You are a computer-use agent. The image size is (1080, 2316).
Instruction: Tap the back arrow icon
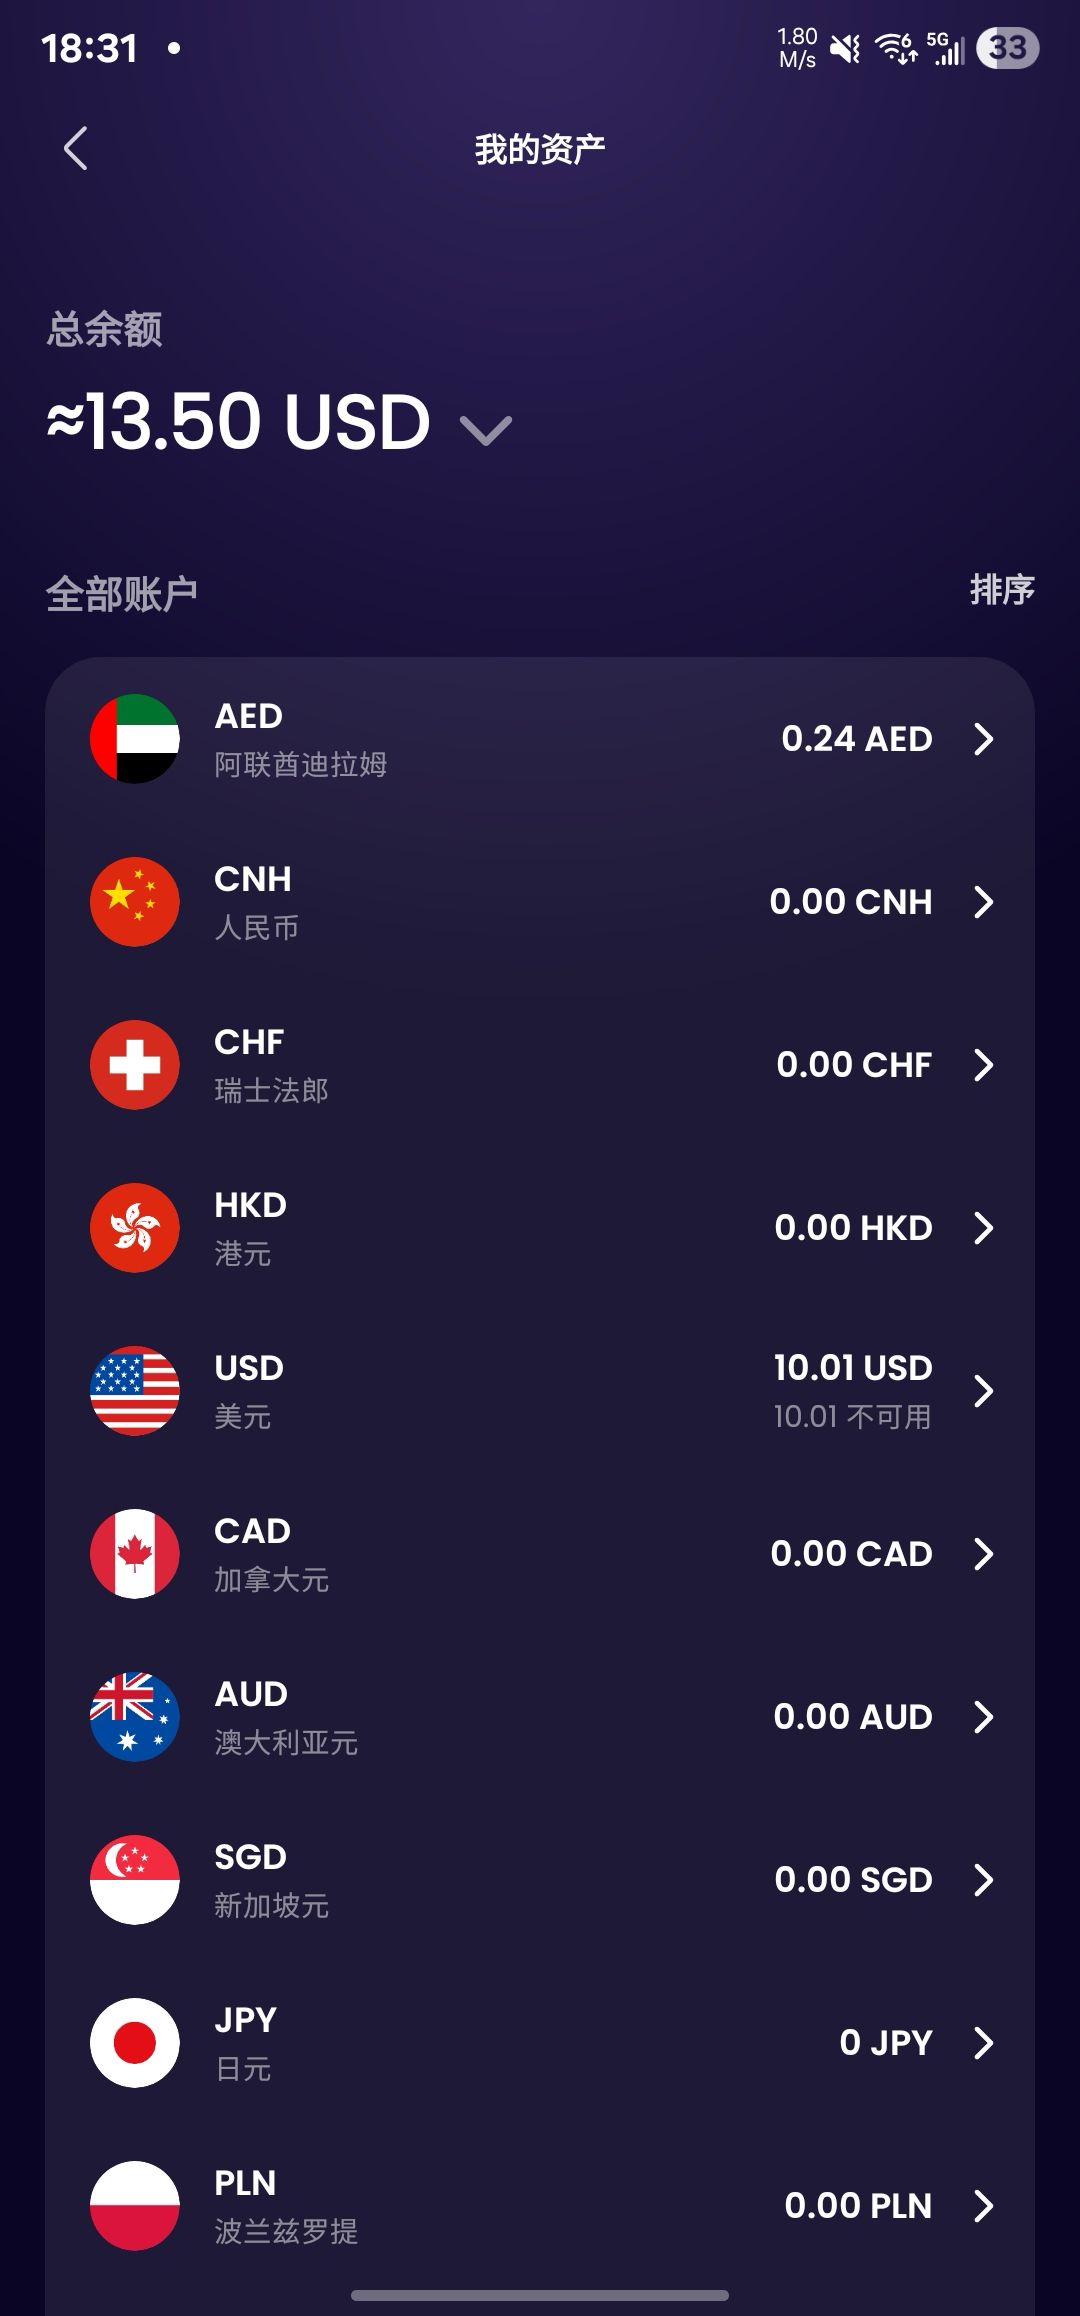(x=76, y=149)
